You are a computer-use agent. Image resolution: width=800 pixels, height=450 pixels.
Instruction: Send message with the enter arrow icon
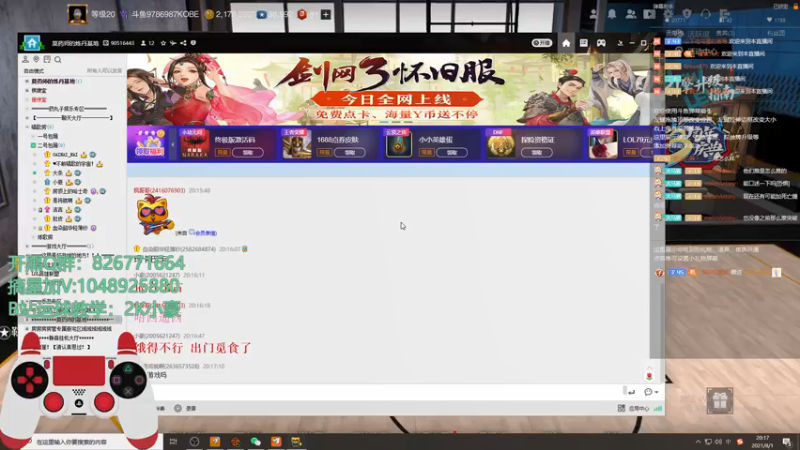[632, 392]
